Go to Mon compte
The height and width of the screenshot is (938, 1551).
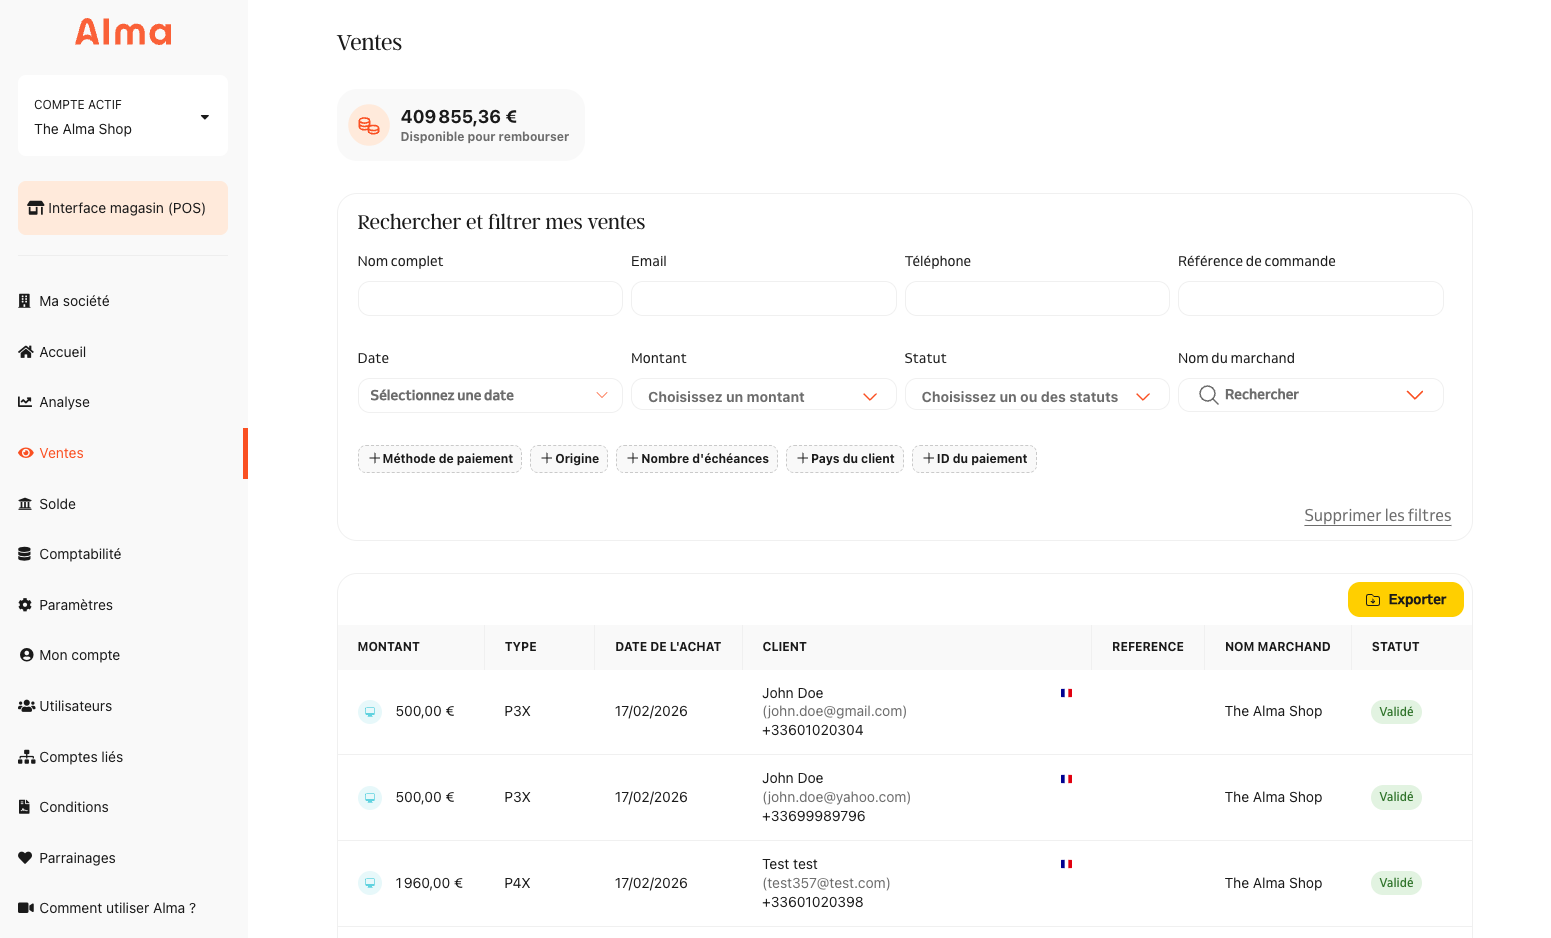coord(79,655)
